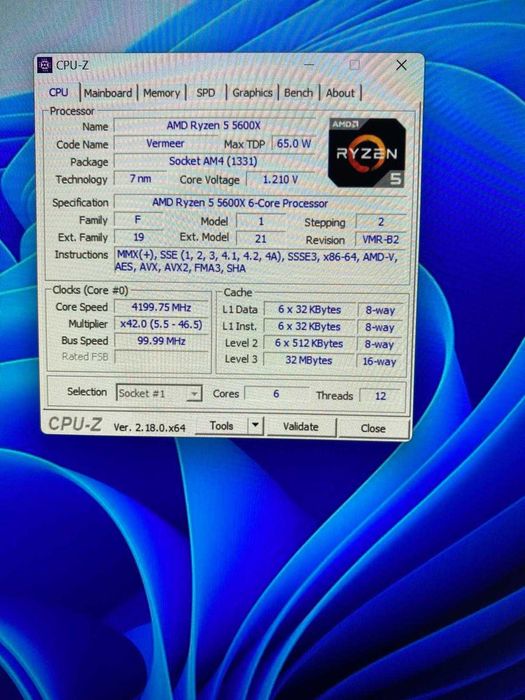Minimize the CPU-Z window
Screen dimensions: 525x700
coord(310,65)
